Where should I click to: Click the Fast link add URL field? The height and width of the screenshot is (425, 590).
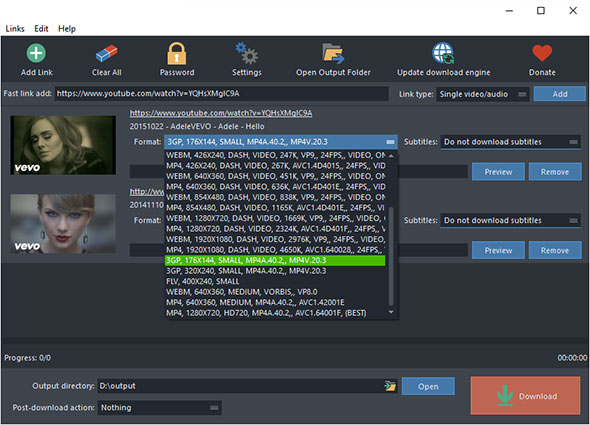click(222, 94)
